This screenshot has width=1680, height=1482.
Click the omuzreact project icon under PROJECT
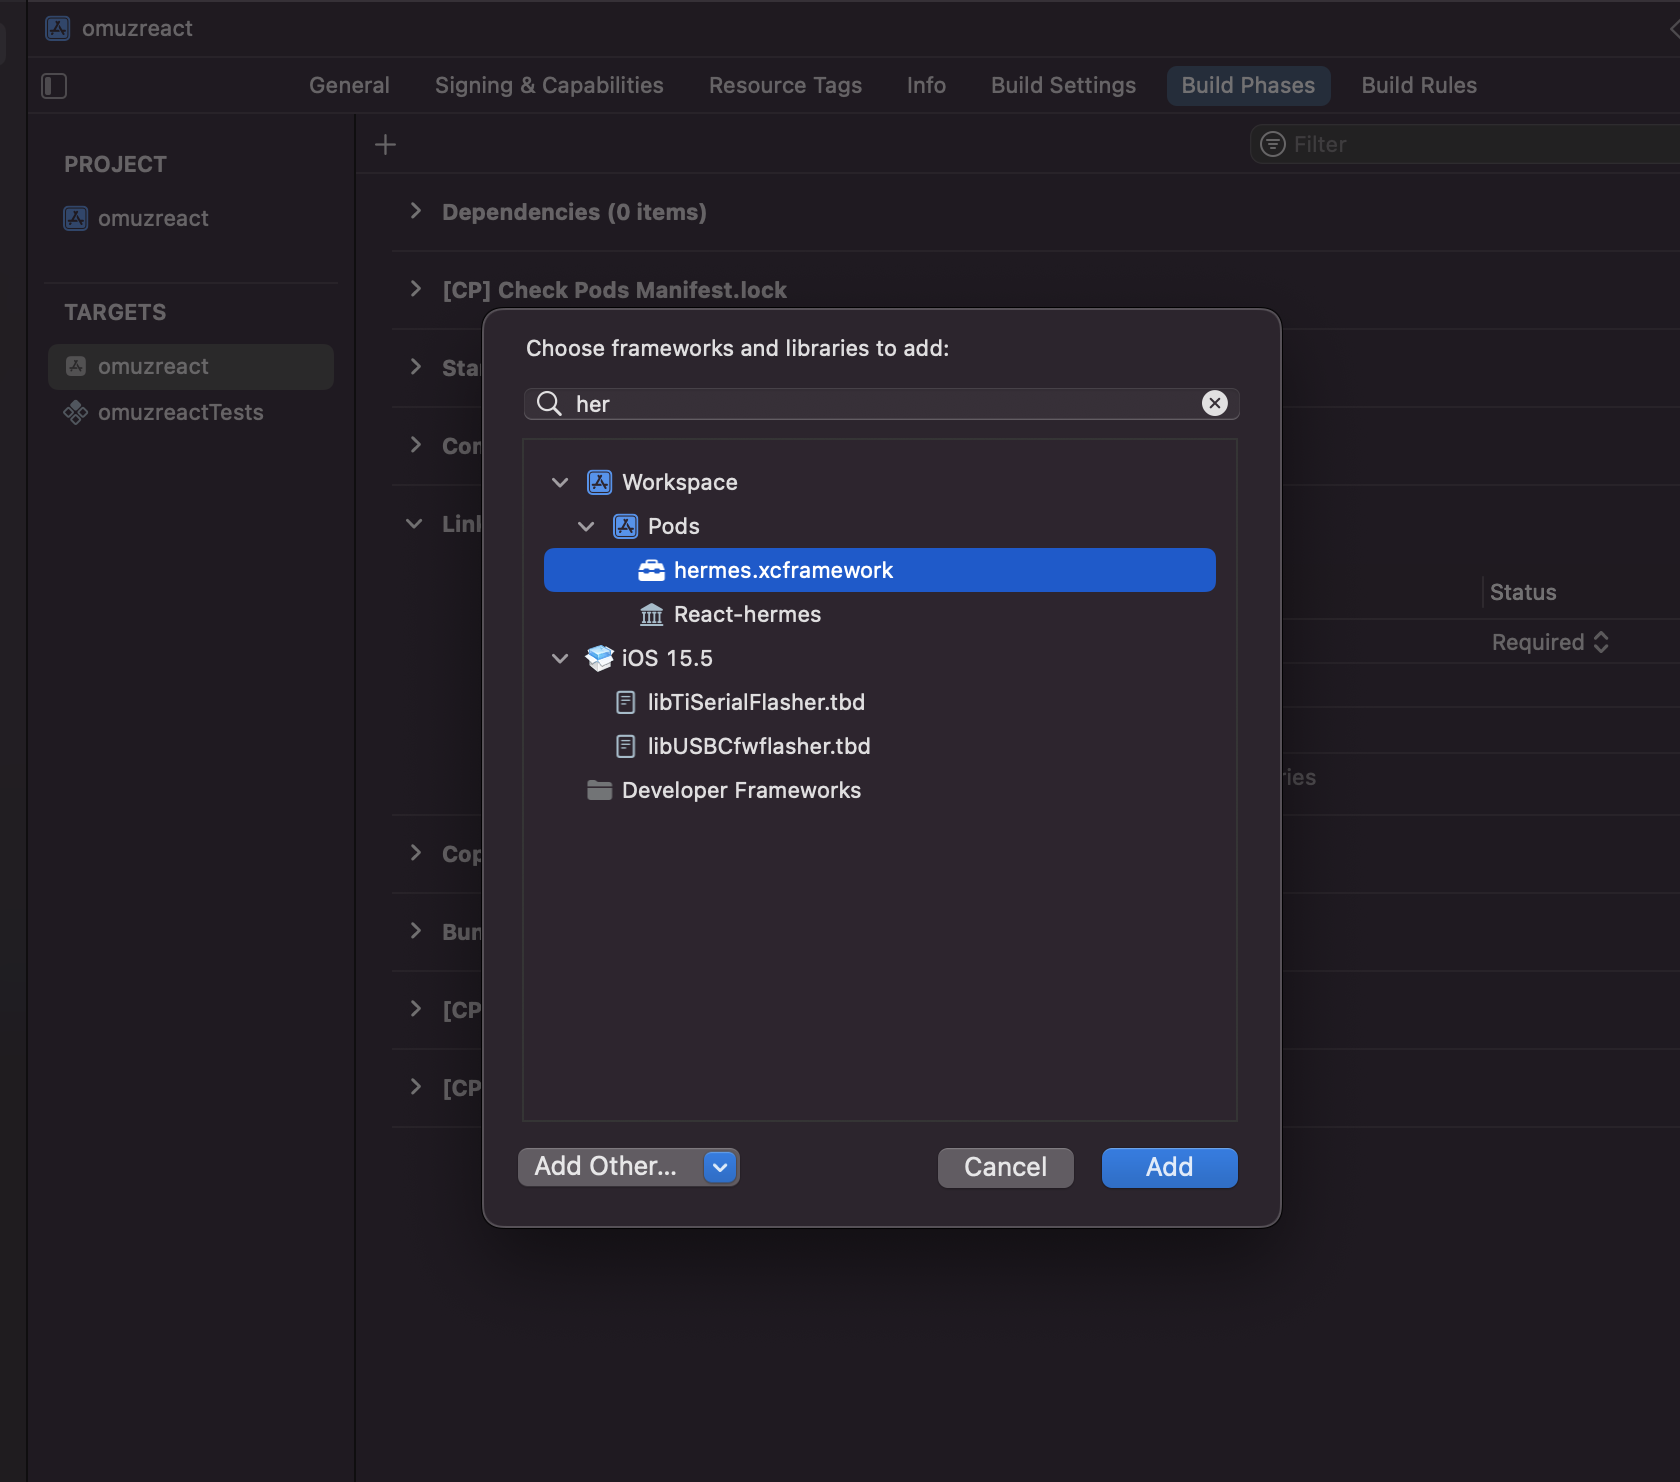(x=76, y=218)
